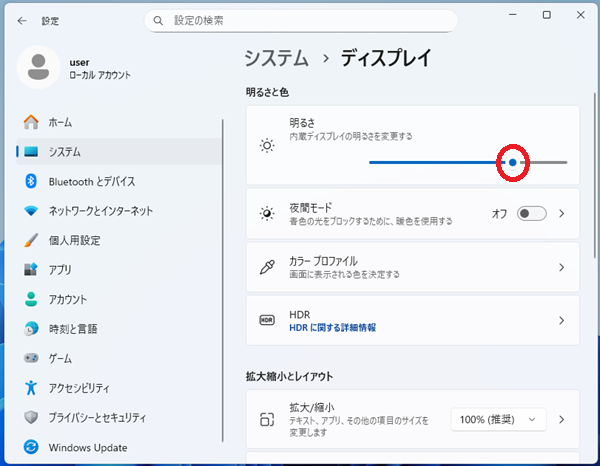The height and width of the screenshot is (466, 600).
Task: Click the brightness sun icon
Action: [x=267, y=145]
